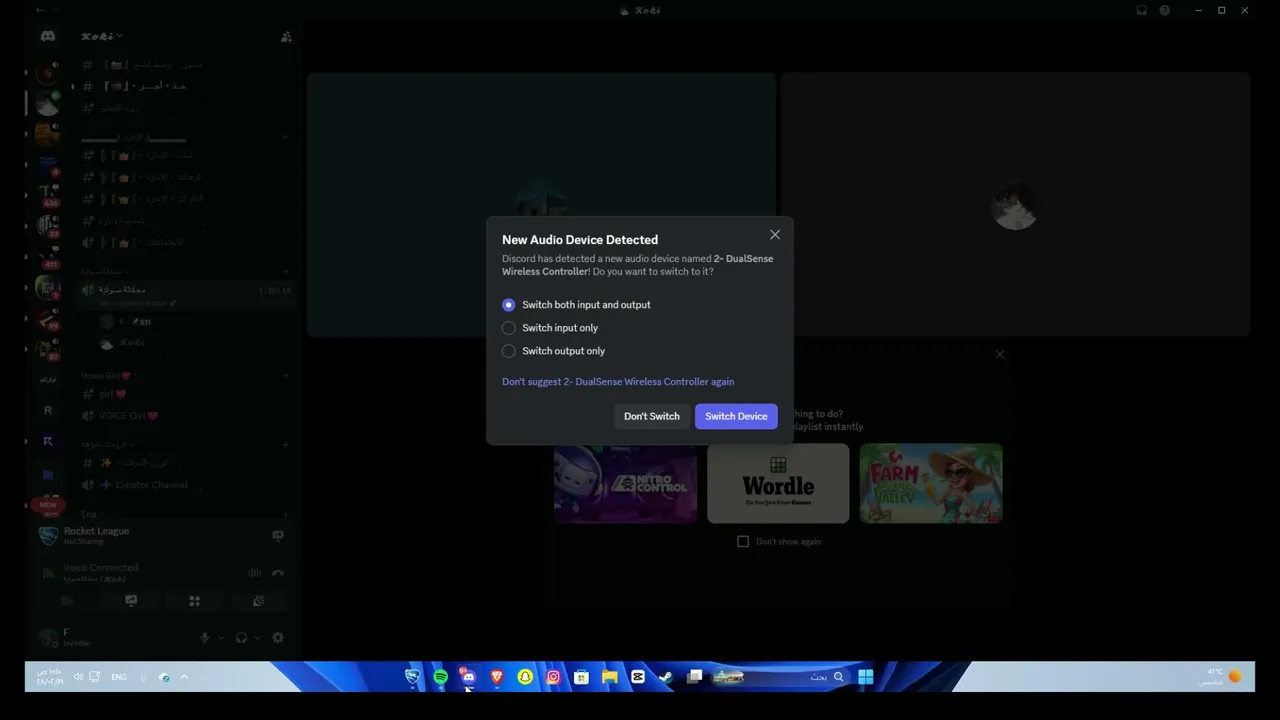The image size is (1280, 720).
Task: Open user profile avatar showing Invisible
Action: coord(47,638)
